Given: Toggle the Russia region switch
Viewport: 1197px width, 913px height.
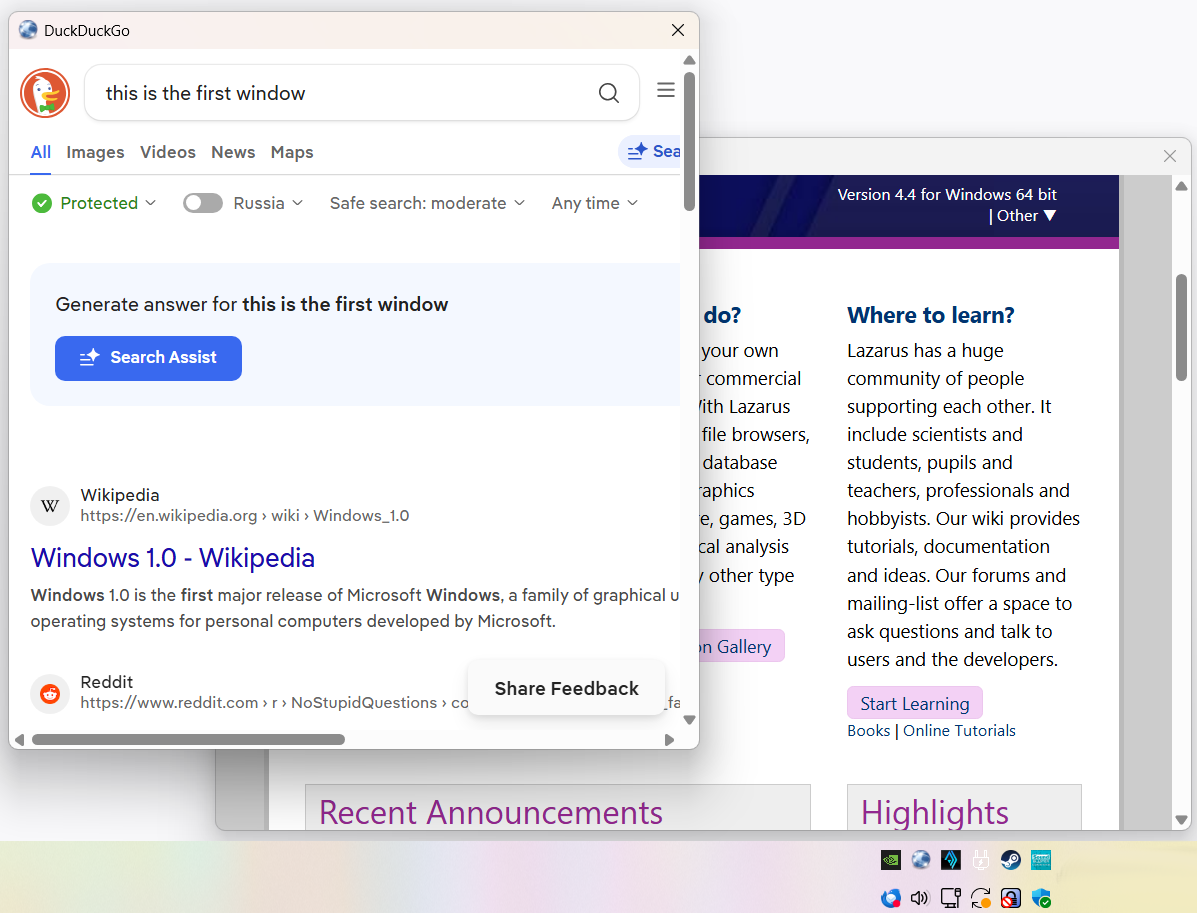Looking at the screenshot, I should 203,203.
